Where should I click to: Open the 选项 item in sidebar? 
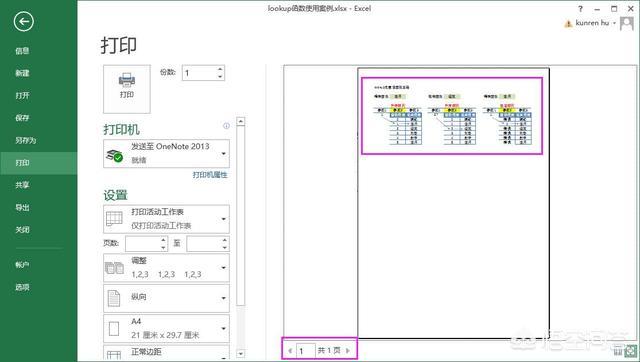[22, 287]
